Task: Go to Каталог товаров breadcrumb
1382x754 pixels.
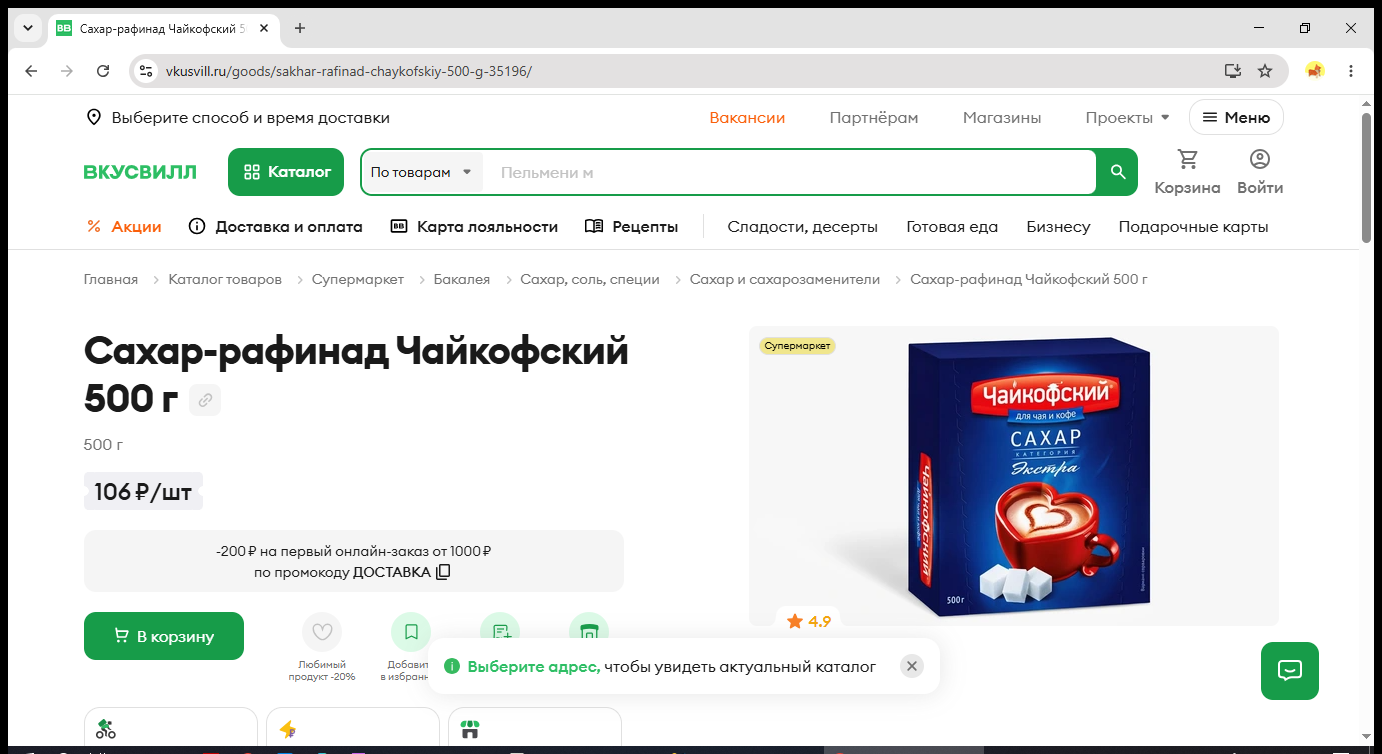Action: [225, 279]
